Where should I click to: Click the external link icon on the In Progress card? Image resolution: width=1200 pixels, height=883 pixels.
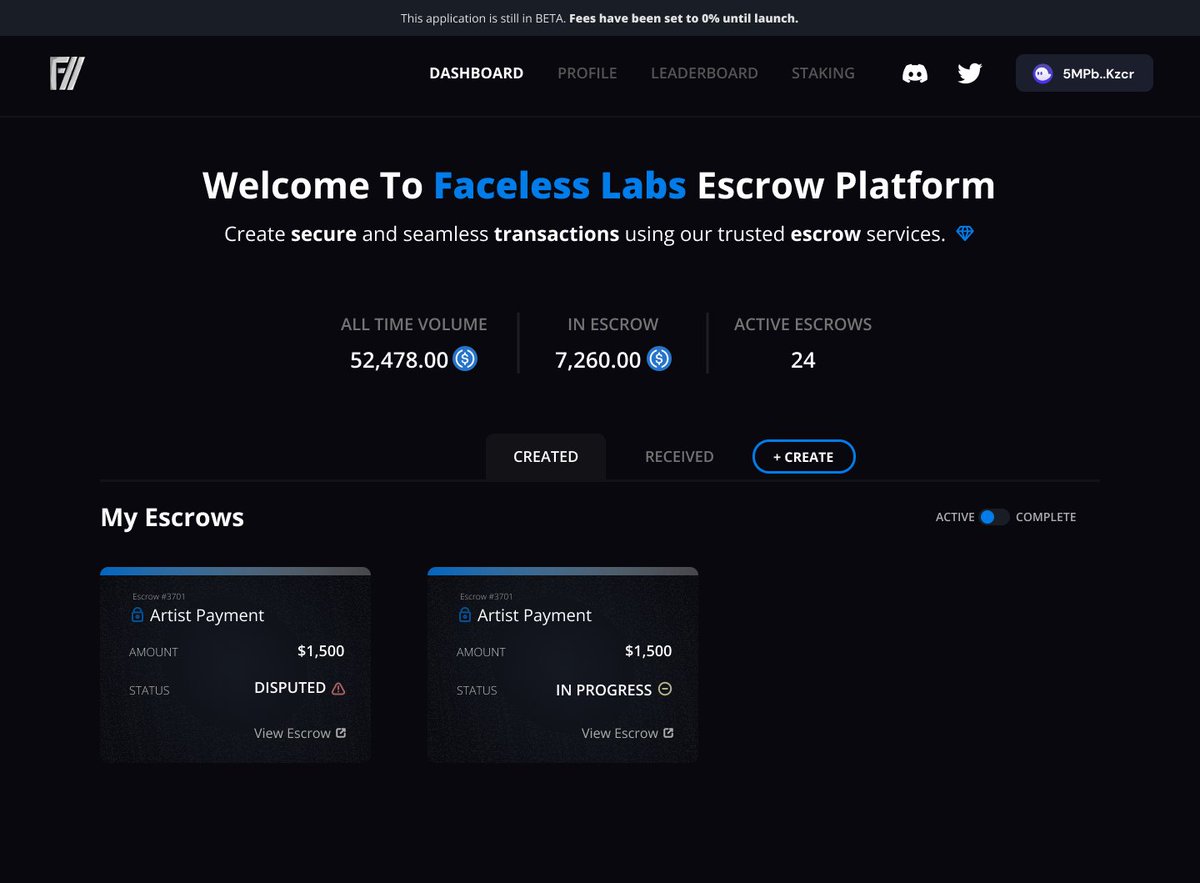click(x=668, y=732)
